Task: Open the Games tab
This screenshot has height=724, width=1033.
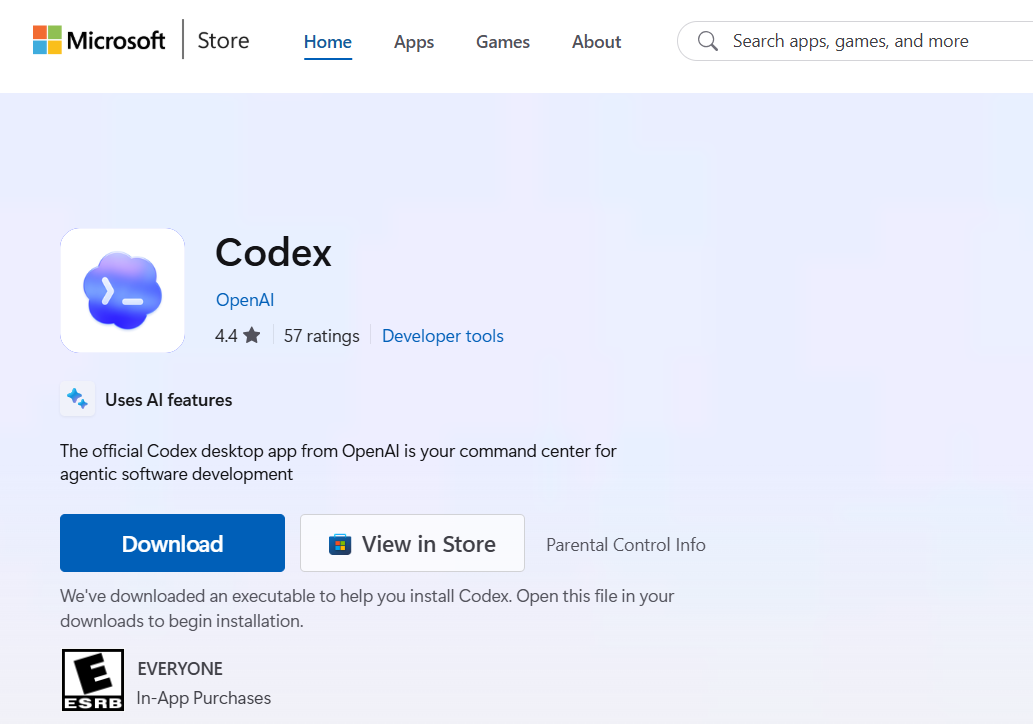Action: (503, 42)
